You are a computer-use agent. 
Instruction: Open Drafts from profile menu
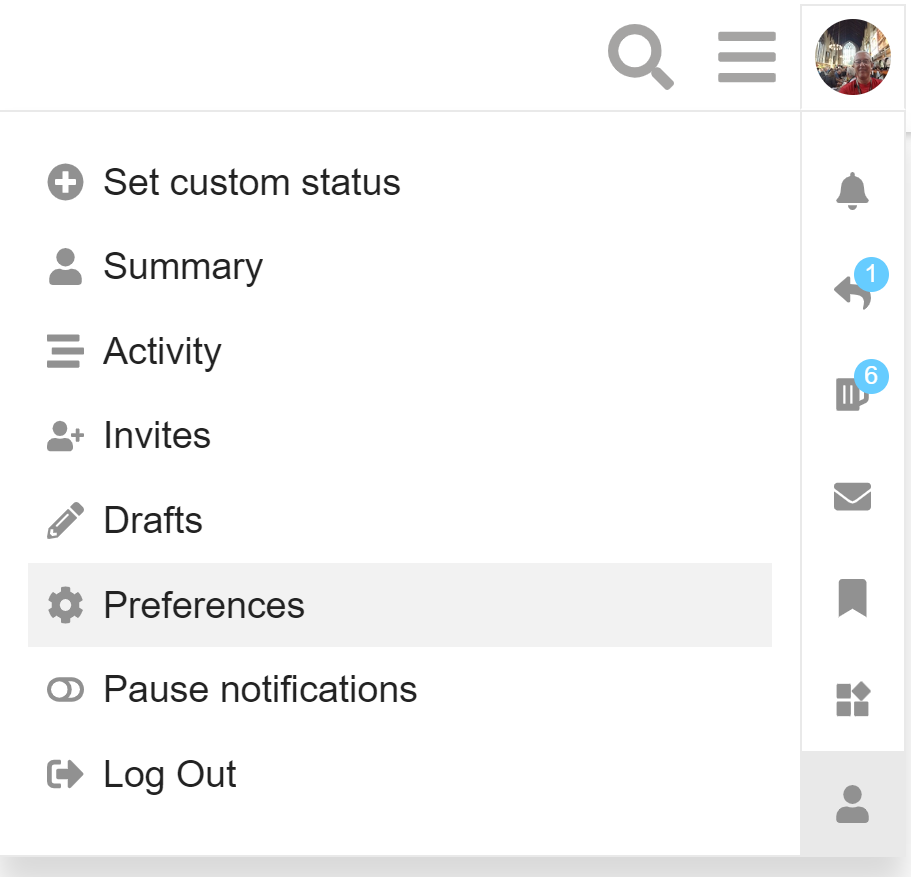point(153,521)
